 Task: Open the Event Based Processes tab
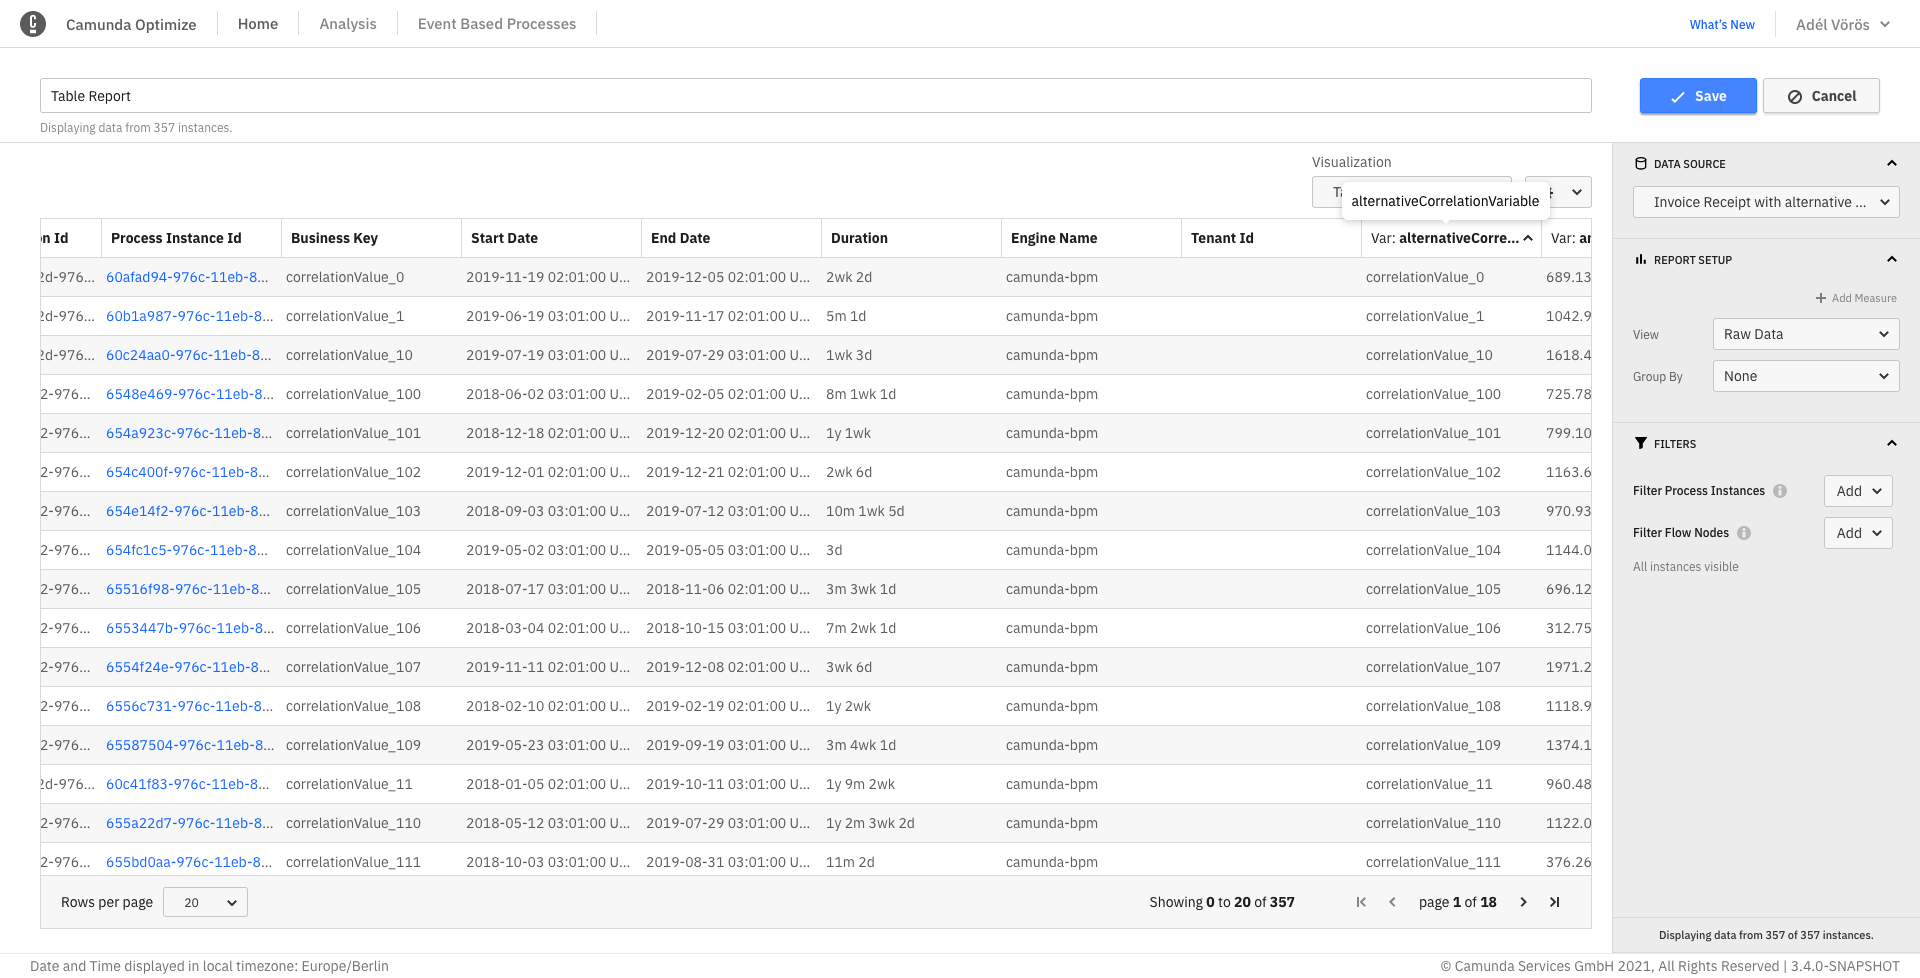pos(496,24)
